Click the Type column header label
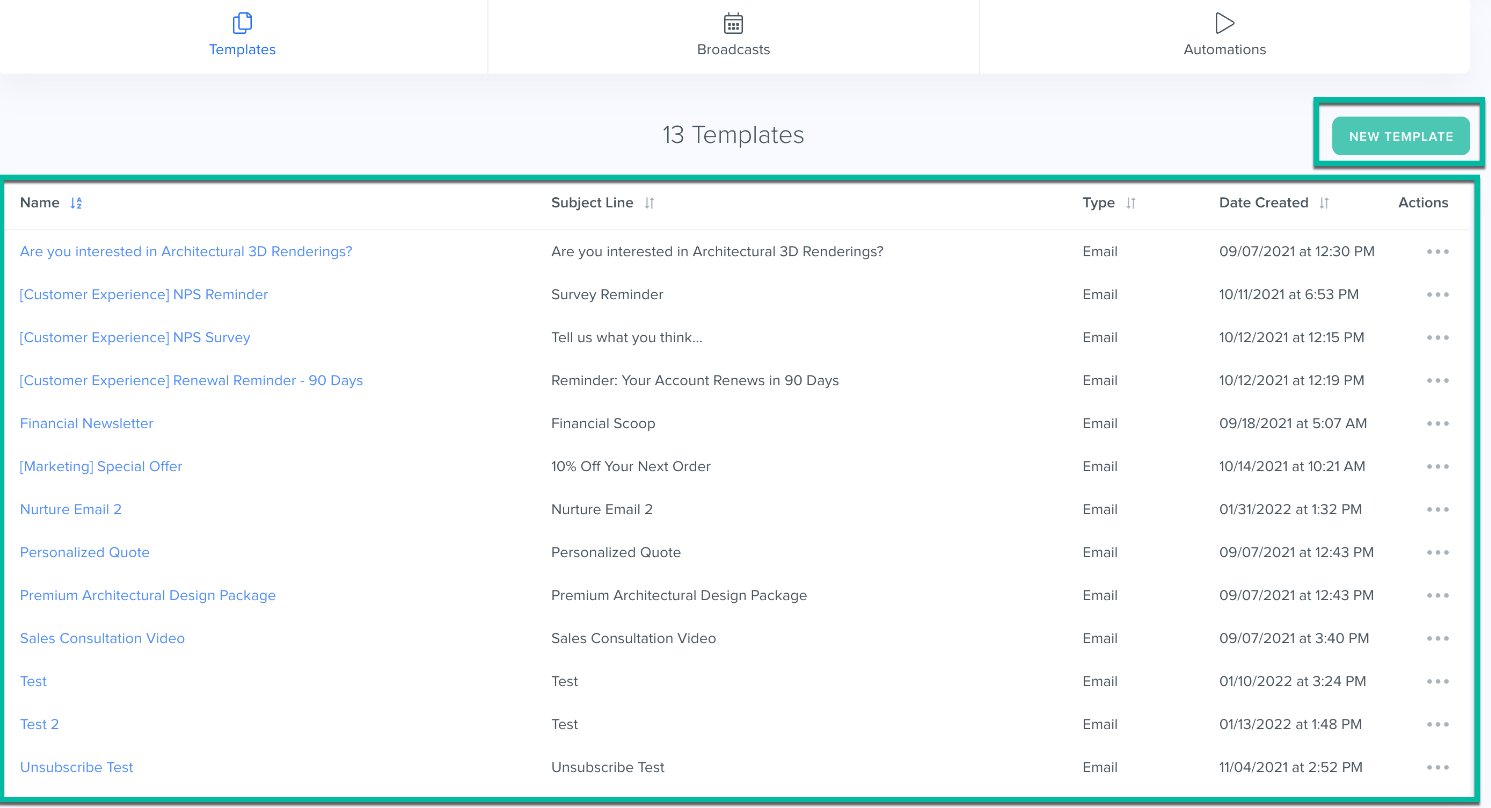This screenshot has height=808, width=1491. 1098,203
